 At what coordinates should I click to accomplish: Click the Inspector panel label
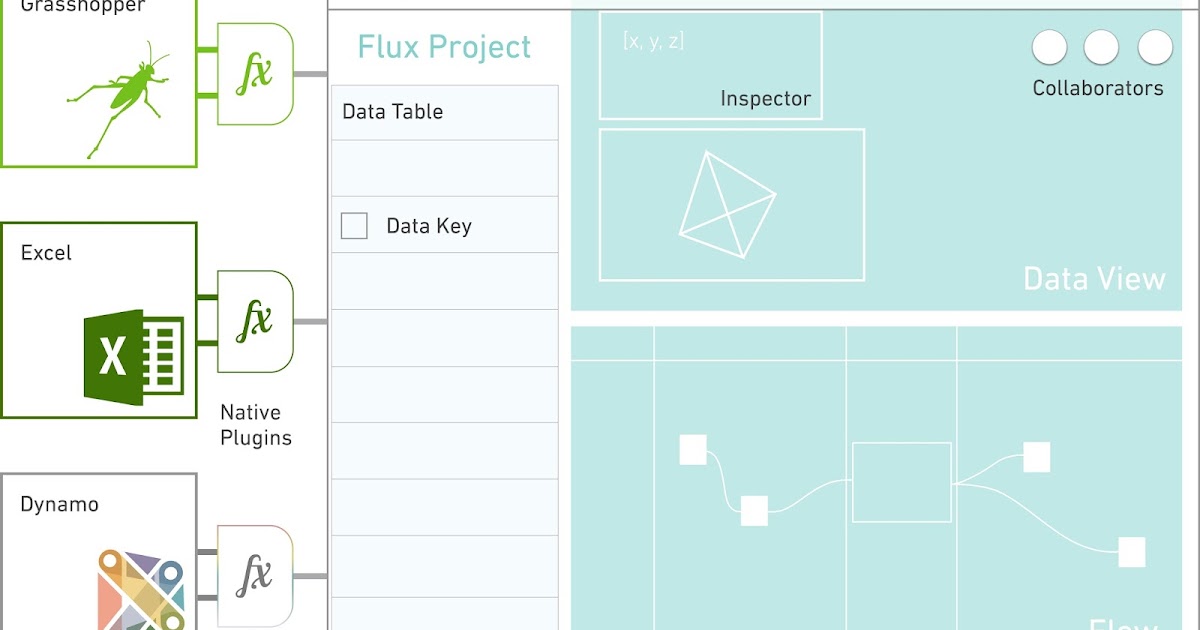coord(765,99)
